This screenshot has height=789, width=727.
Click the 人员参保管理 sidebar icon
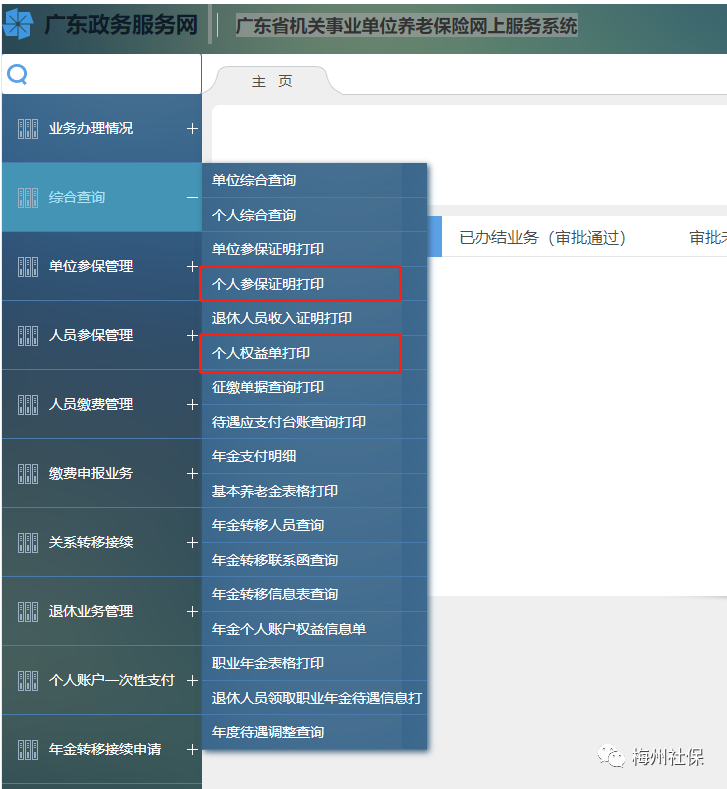point(28,336)
